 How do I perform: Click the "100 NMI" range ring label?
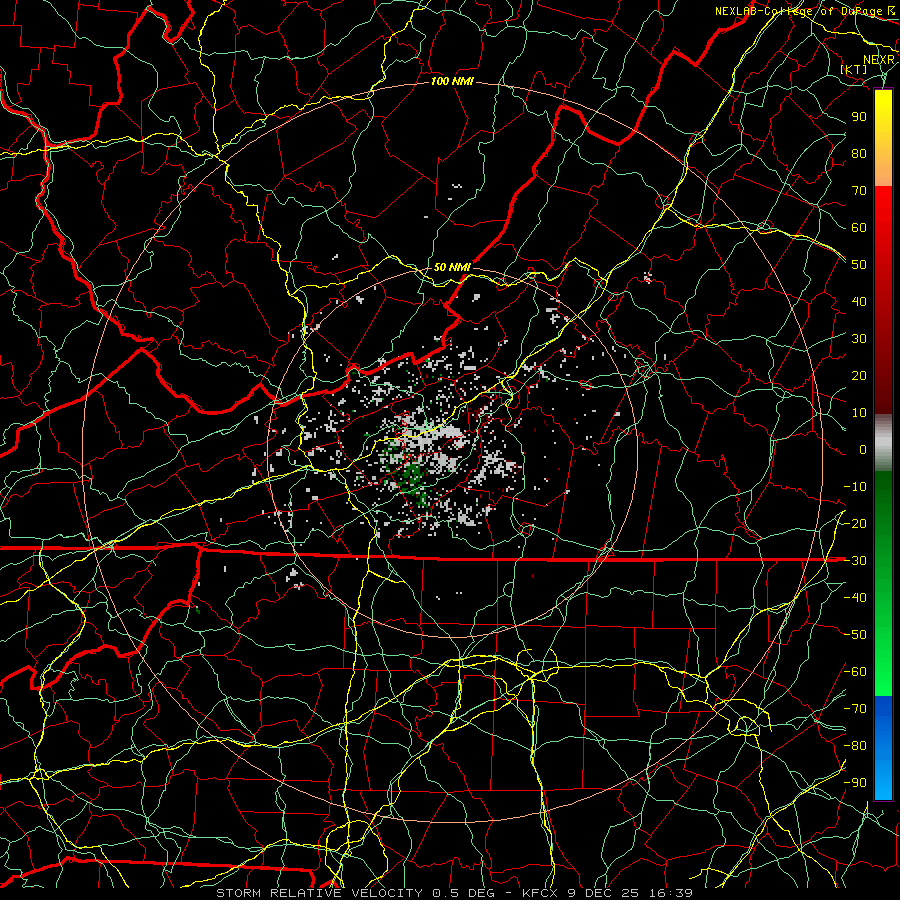[452, 82]
